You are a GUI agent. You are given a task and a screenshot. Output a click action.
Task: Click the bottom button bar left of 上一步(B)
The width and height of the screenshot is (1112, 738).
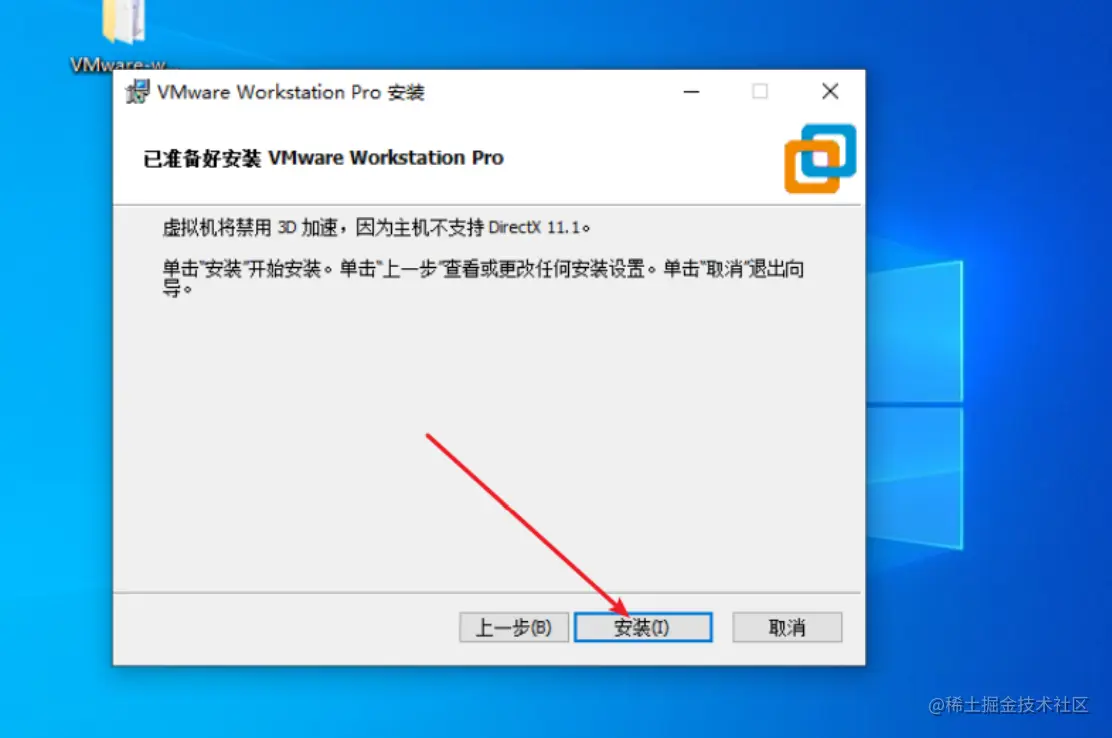284,627
